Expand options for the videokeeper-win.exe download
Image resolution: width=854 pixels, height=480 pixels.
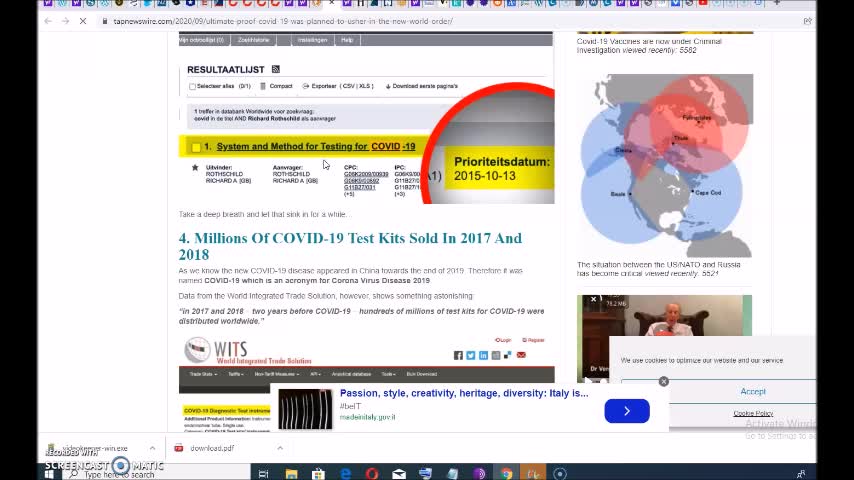click(152, 448)
